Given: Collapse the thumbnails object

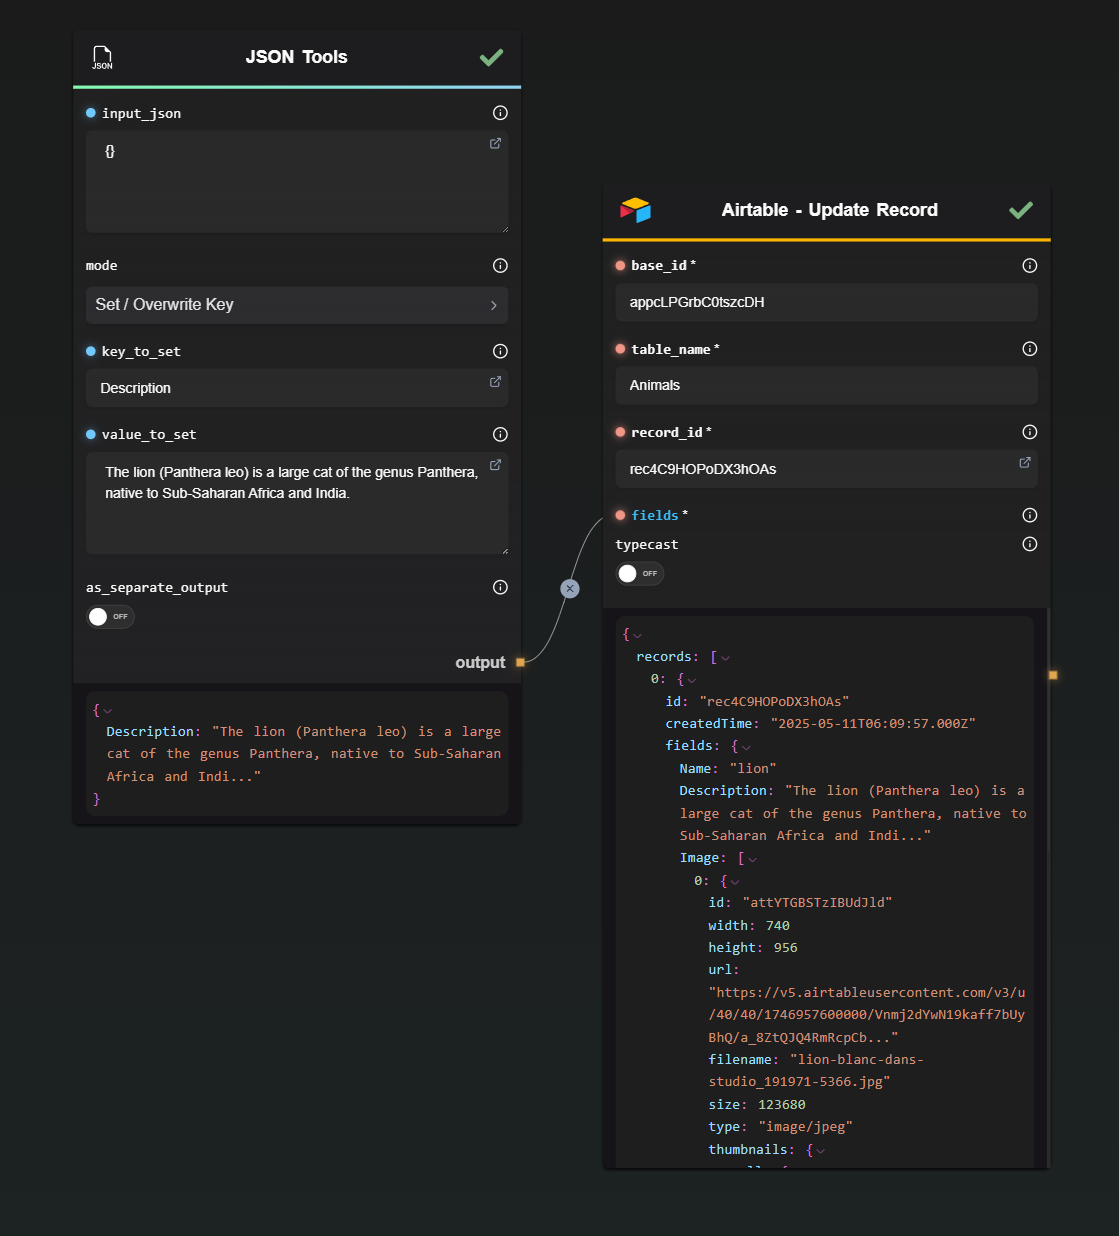Looking at the screenshot, I should (821, 1151).
